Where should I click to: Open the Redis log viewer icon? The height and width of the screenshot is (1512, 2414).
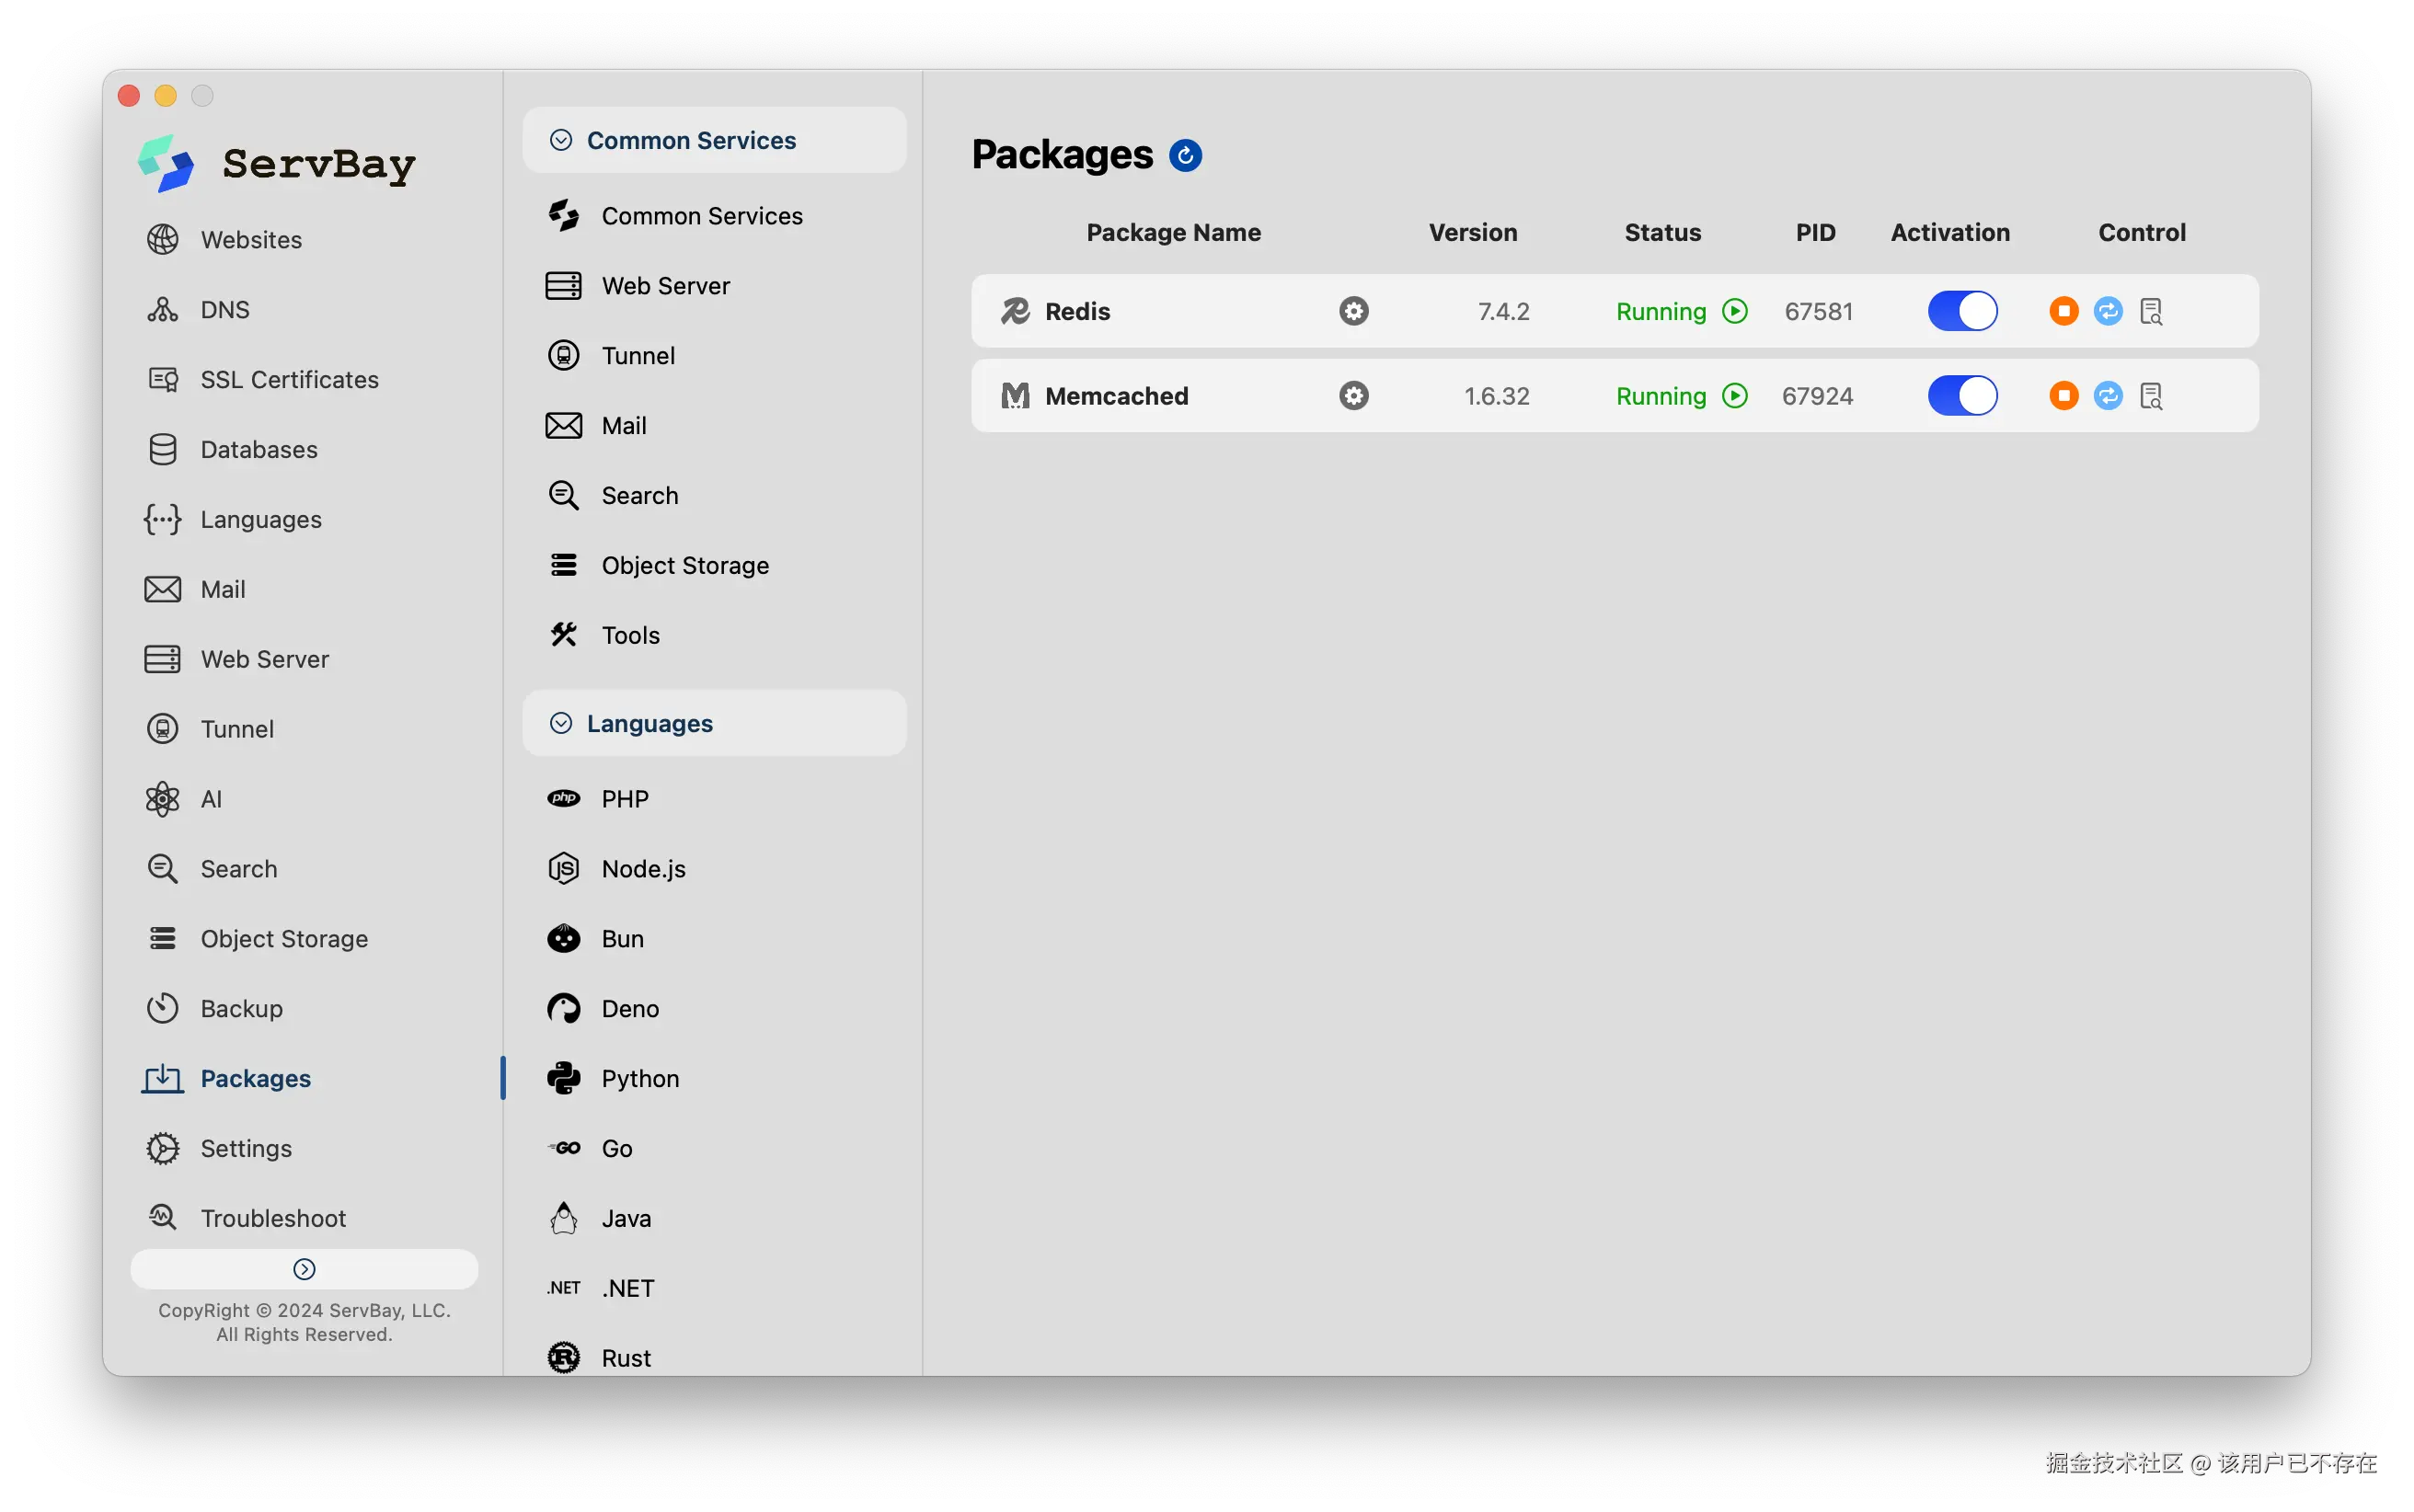click(x=2151, y=311)
